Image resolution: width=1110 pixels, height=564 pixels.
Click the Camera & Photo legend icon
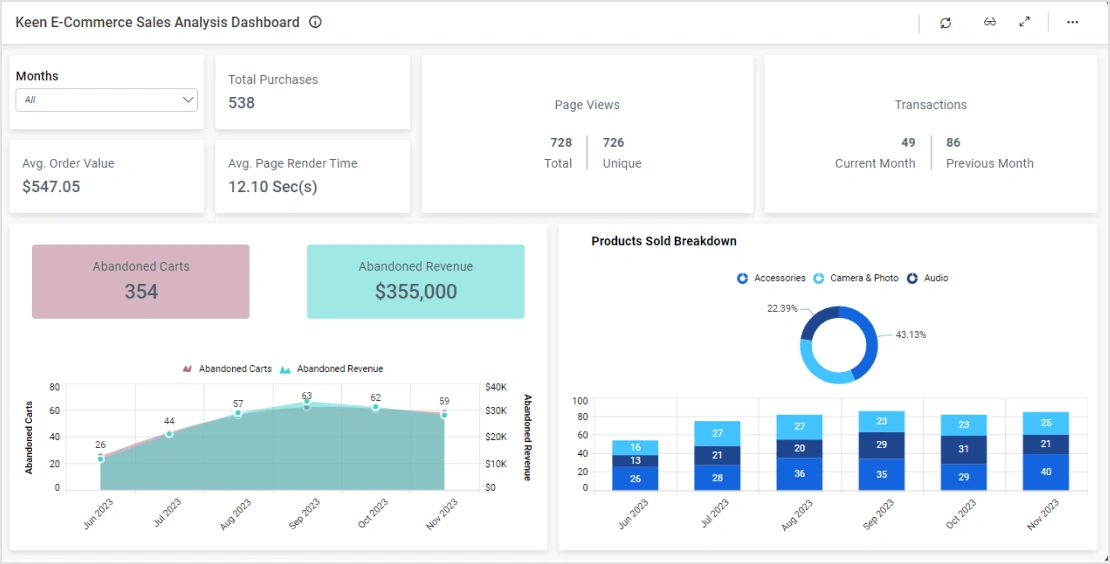[x=819, y=278]
